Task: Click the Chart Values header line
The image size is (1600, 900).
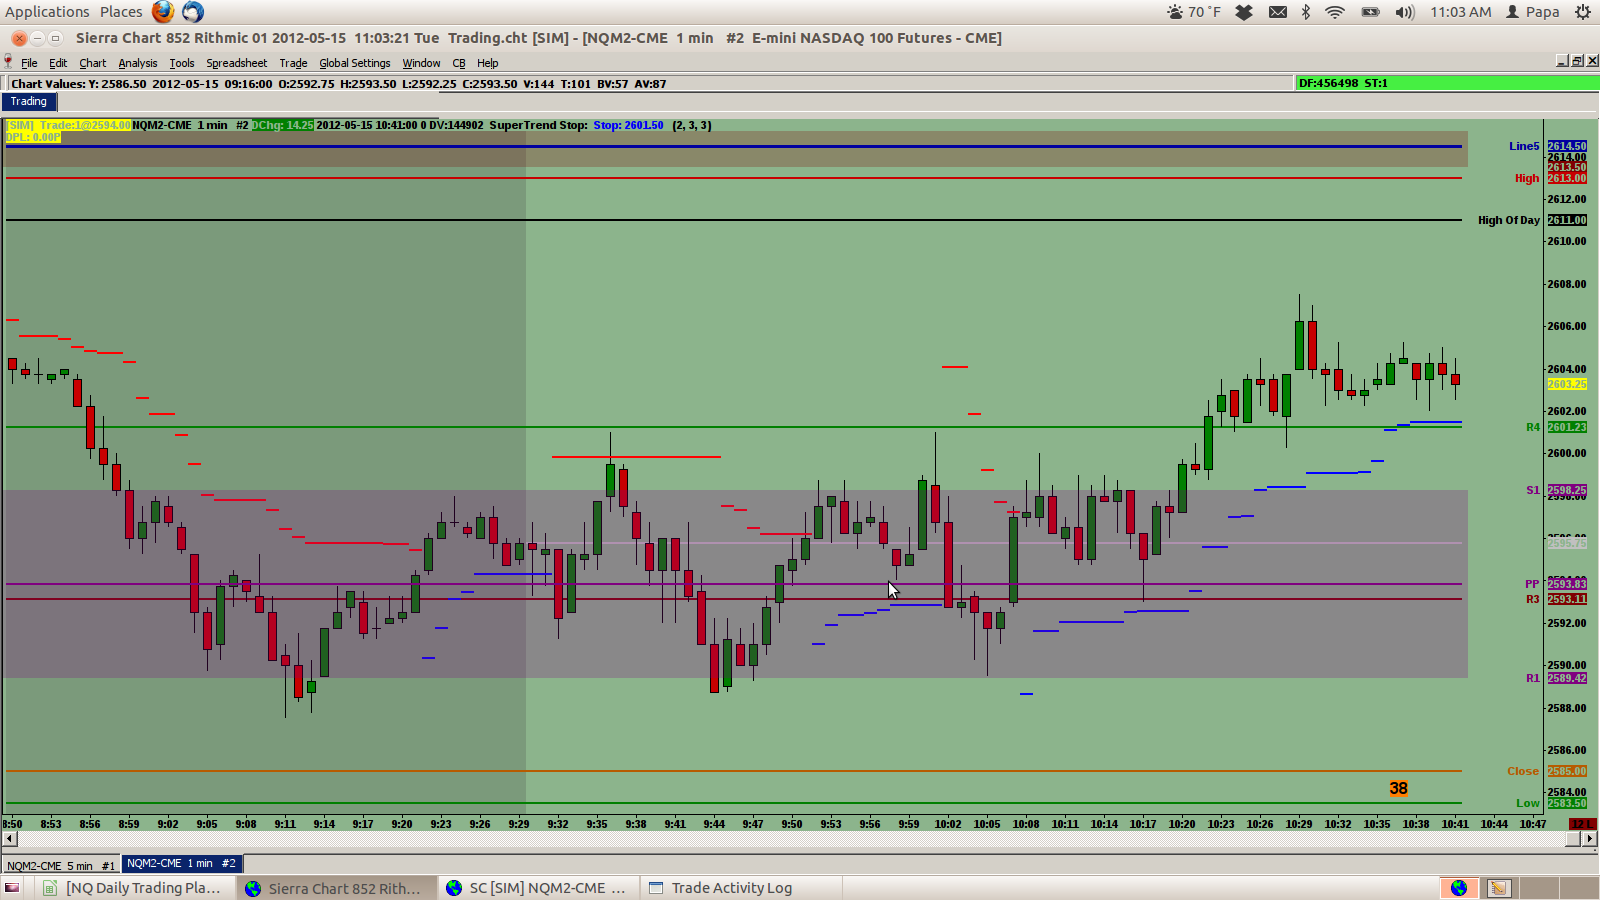Action: point(339,84)
